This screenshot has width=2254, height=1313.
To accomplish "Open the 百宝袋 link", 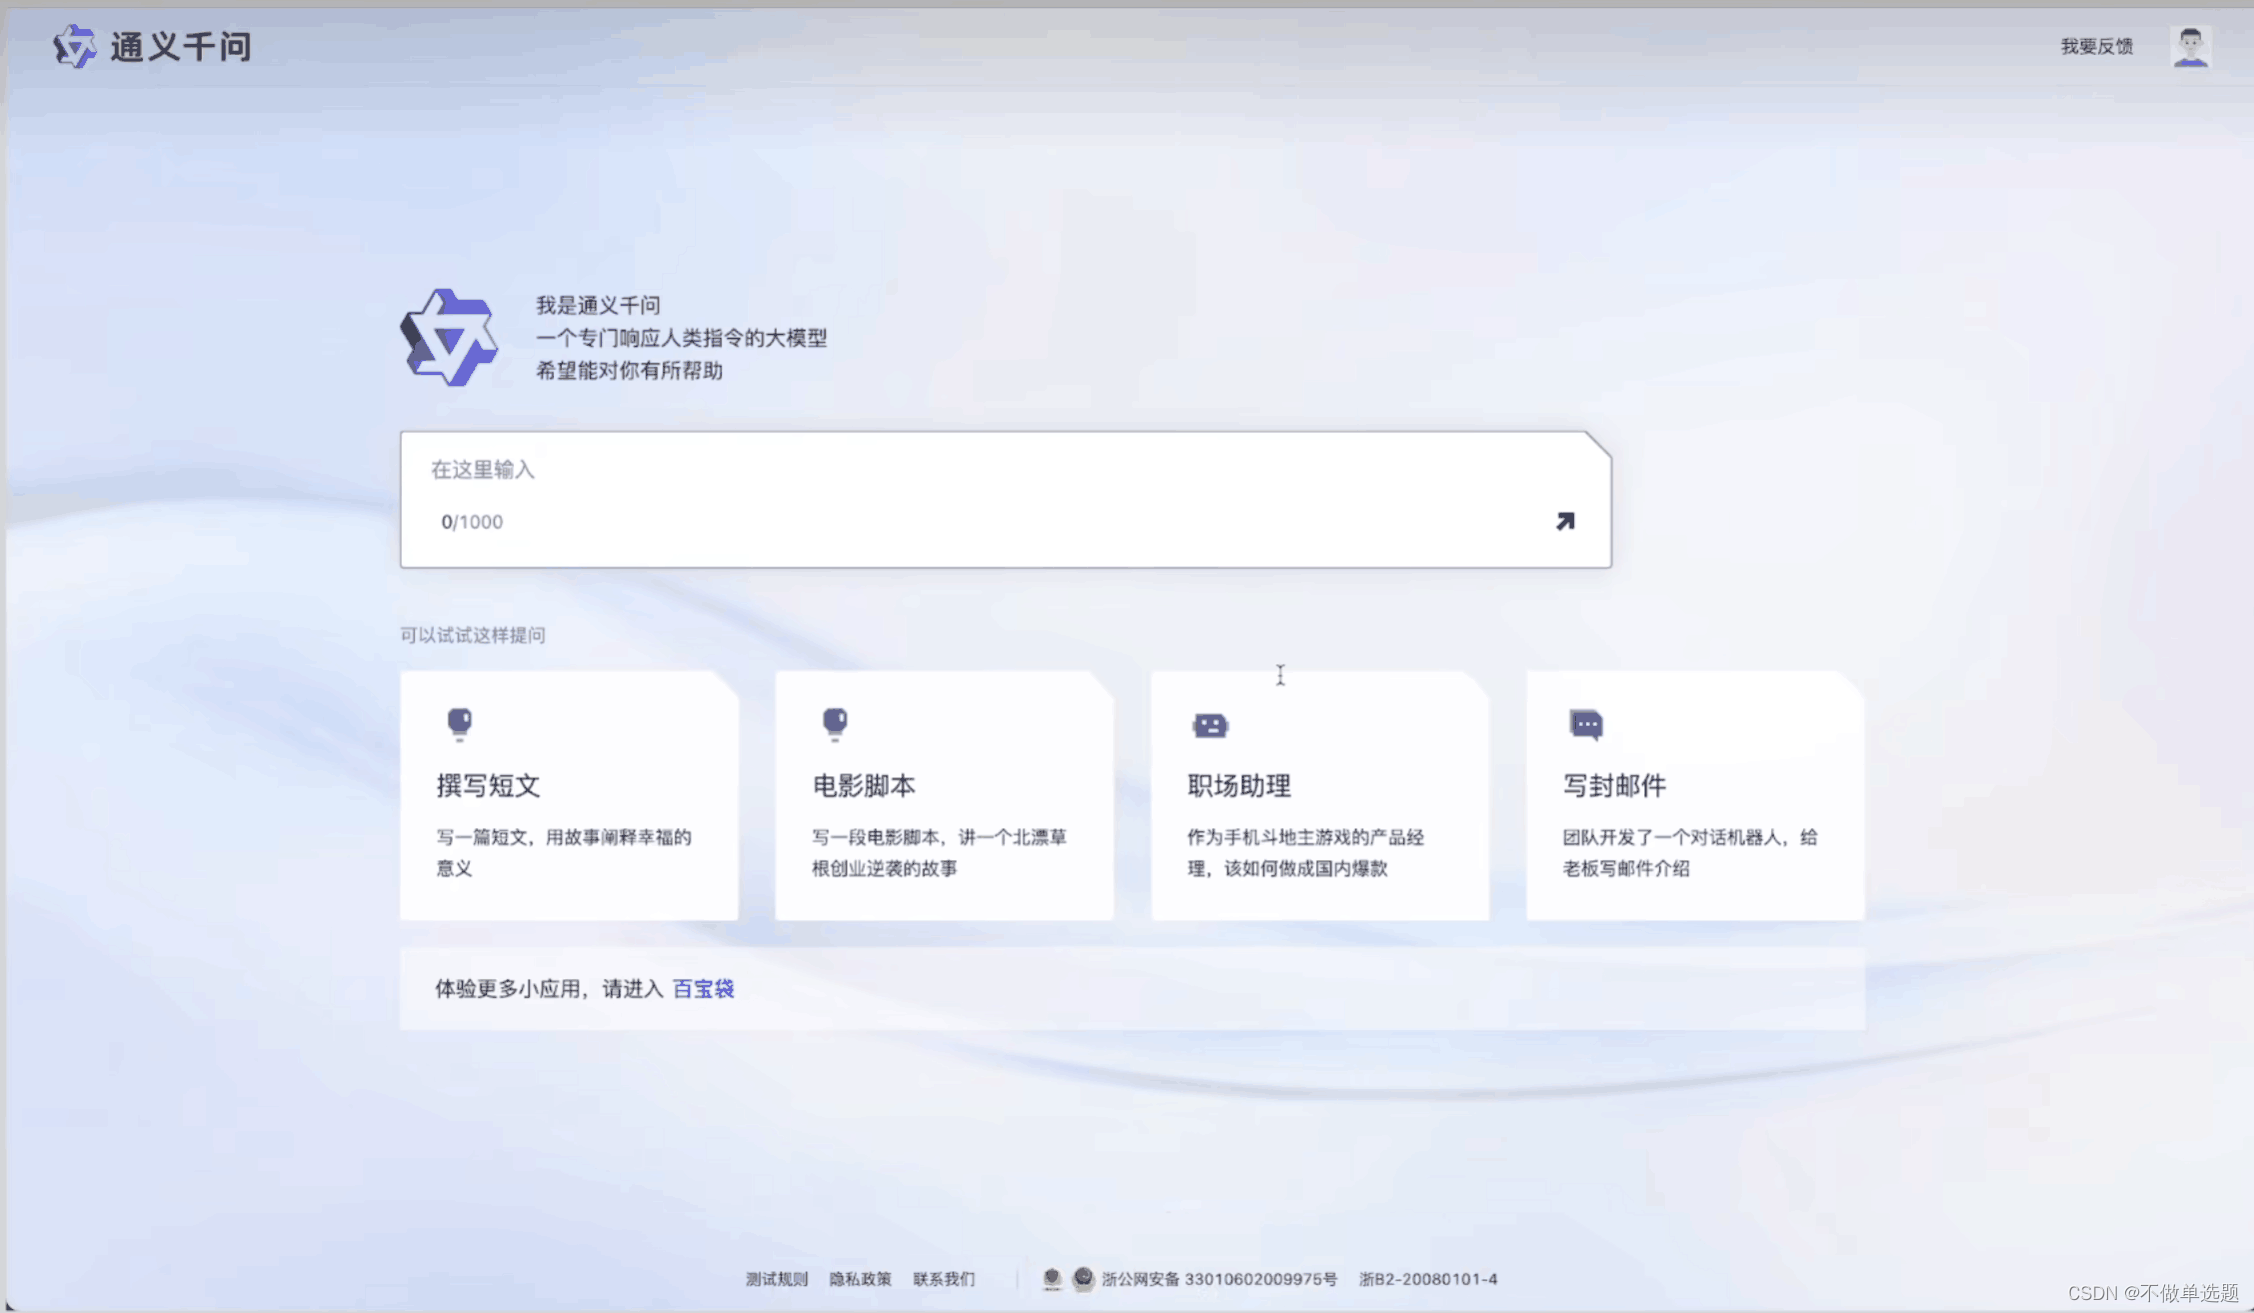I will pos(703,989).
